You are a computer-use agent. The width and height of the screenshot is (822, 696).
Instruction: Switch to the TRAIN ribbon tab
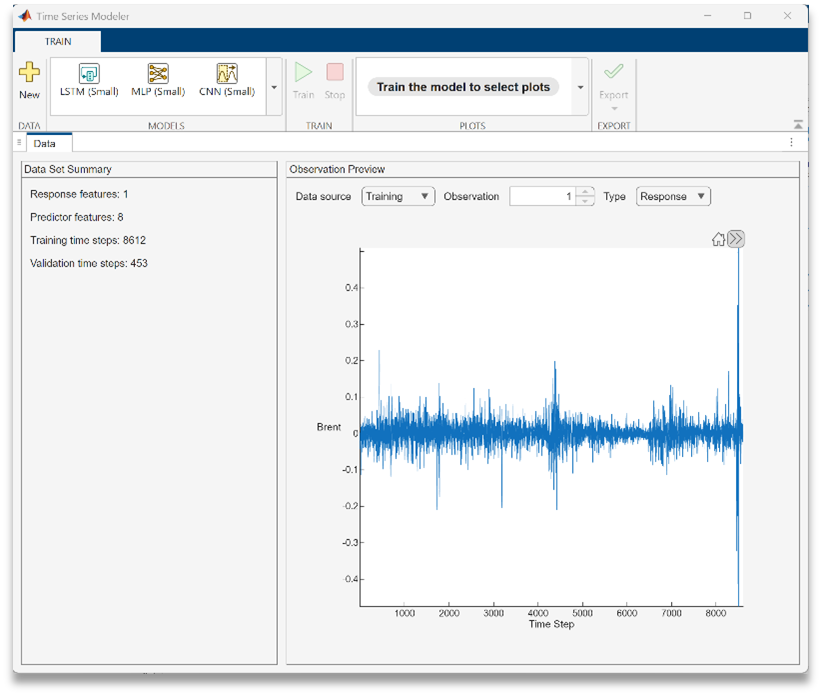pyautogui.click(x=58, y=41)
